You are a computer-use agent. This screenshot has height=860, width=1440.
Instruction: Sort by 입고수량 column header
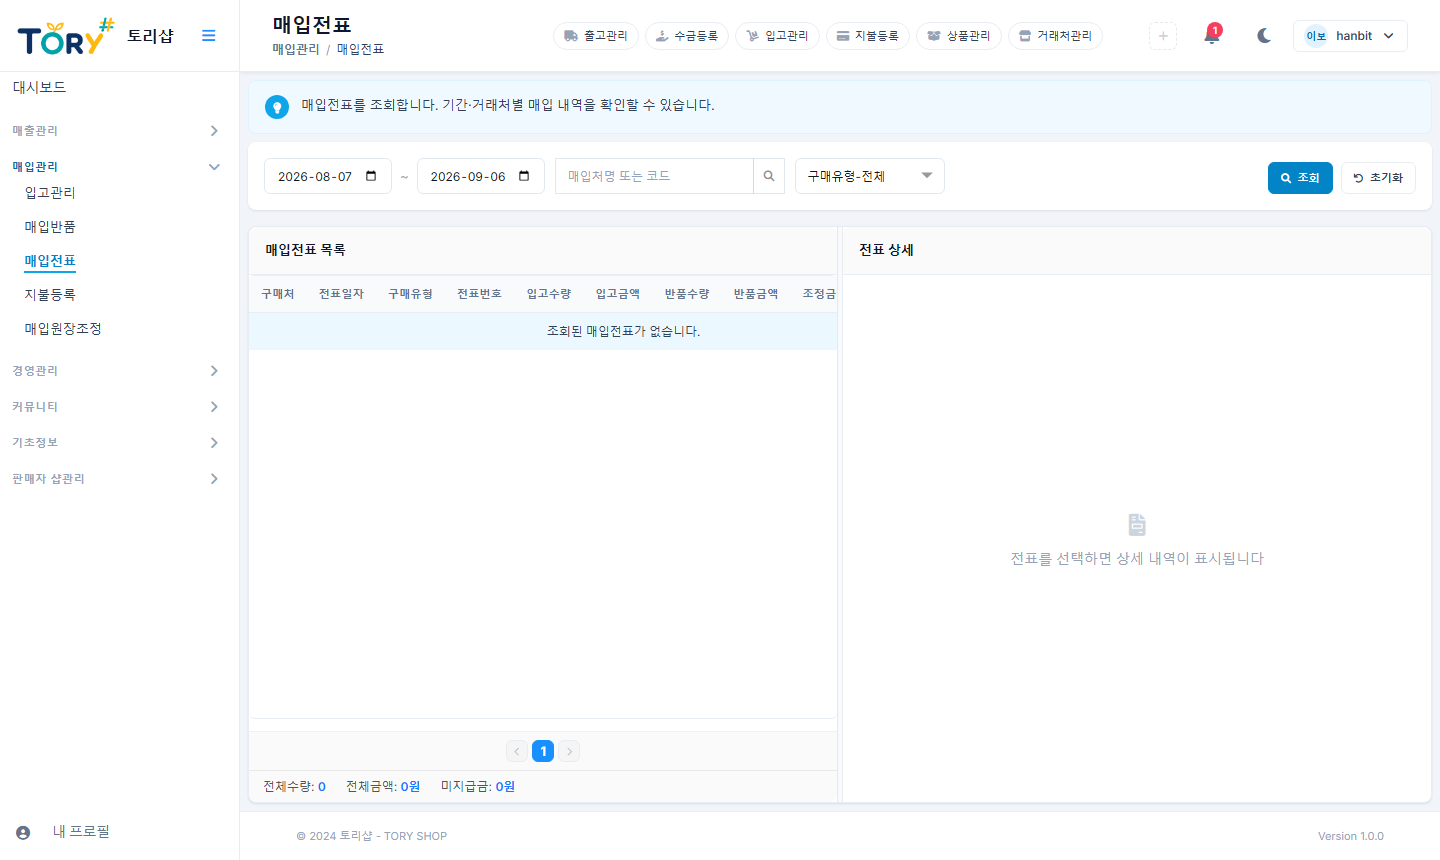549,294
